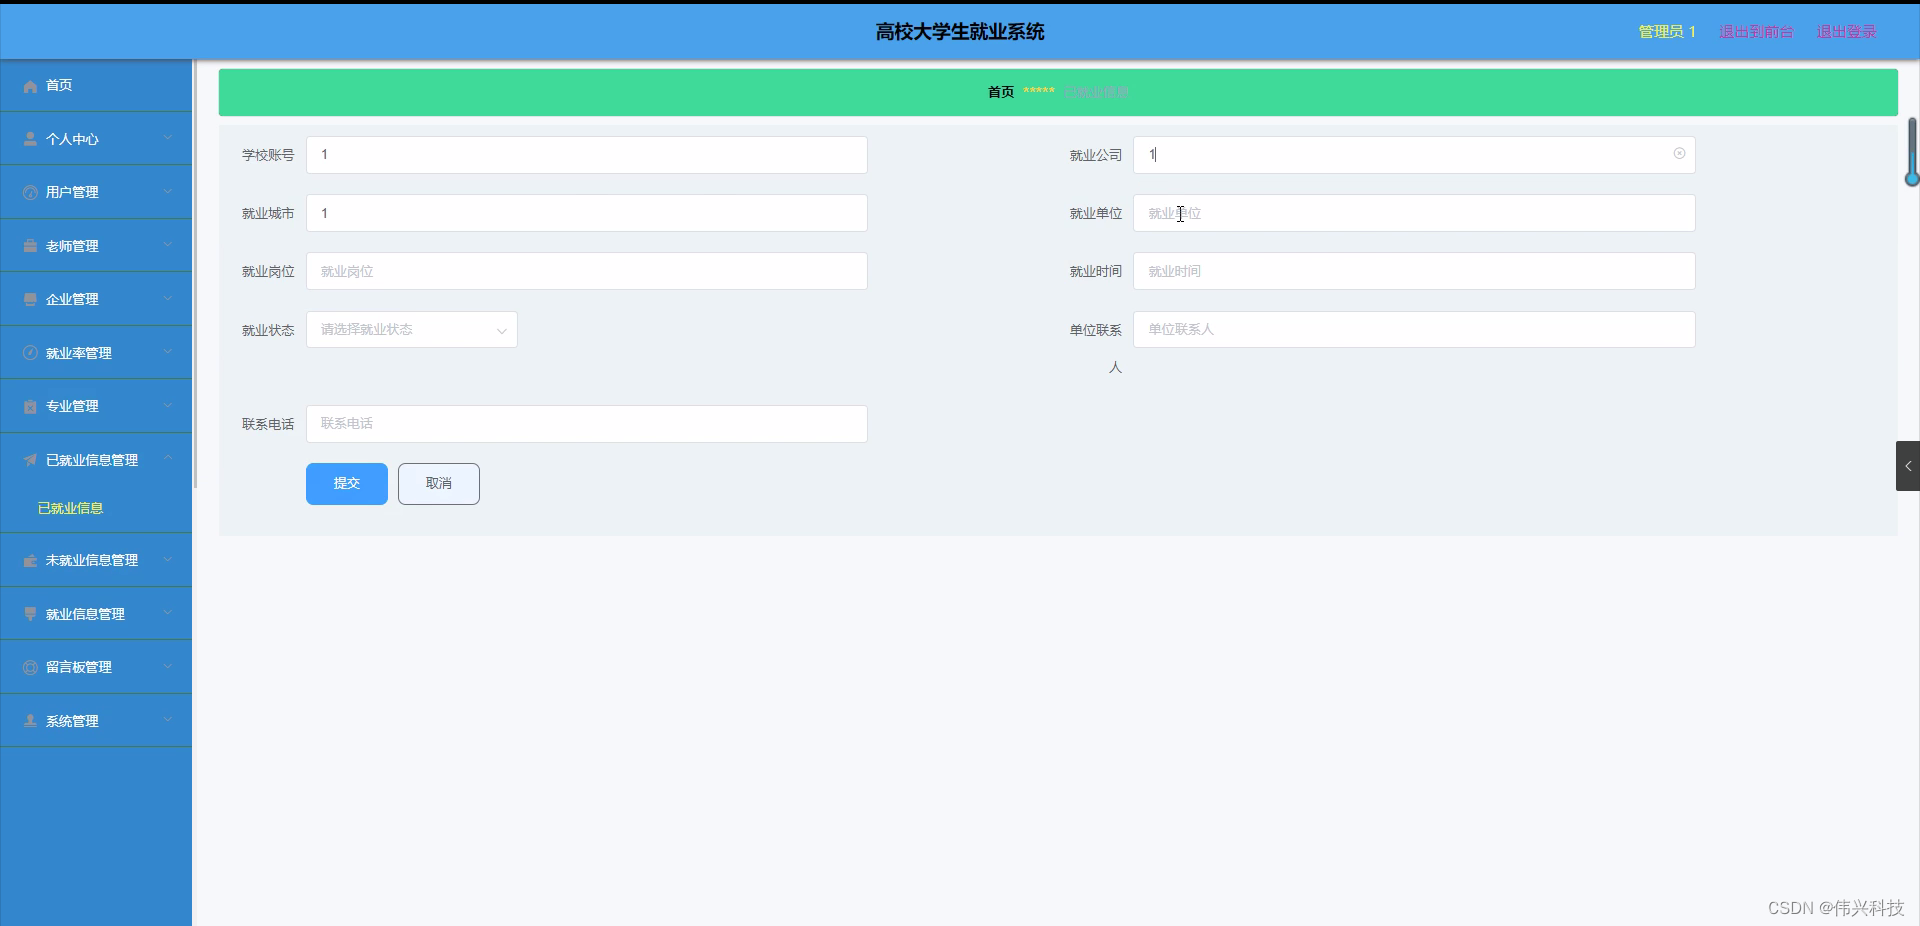Select the 个人中心 person icon

click(x=30, y=138)
